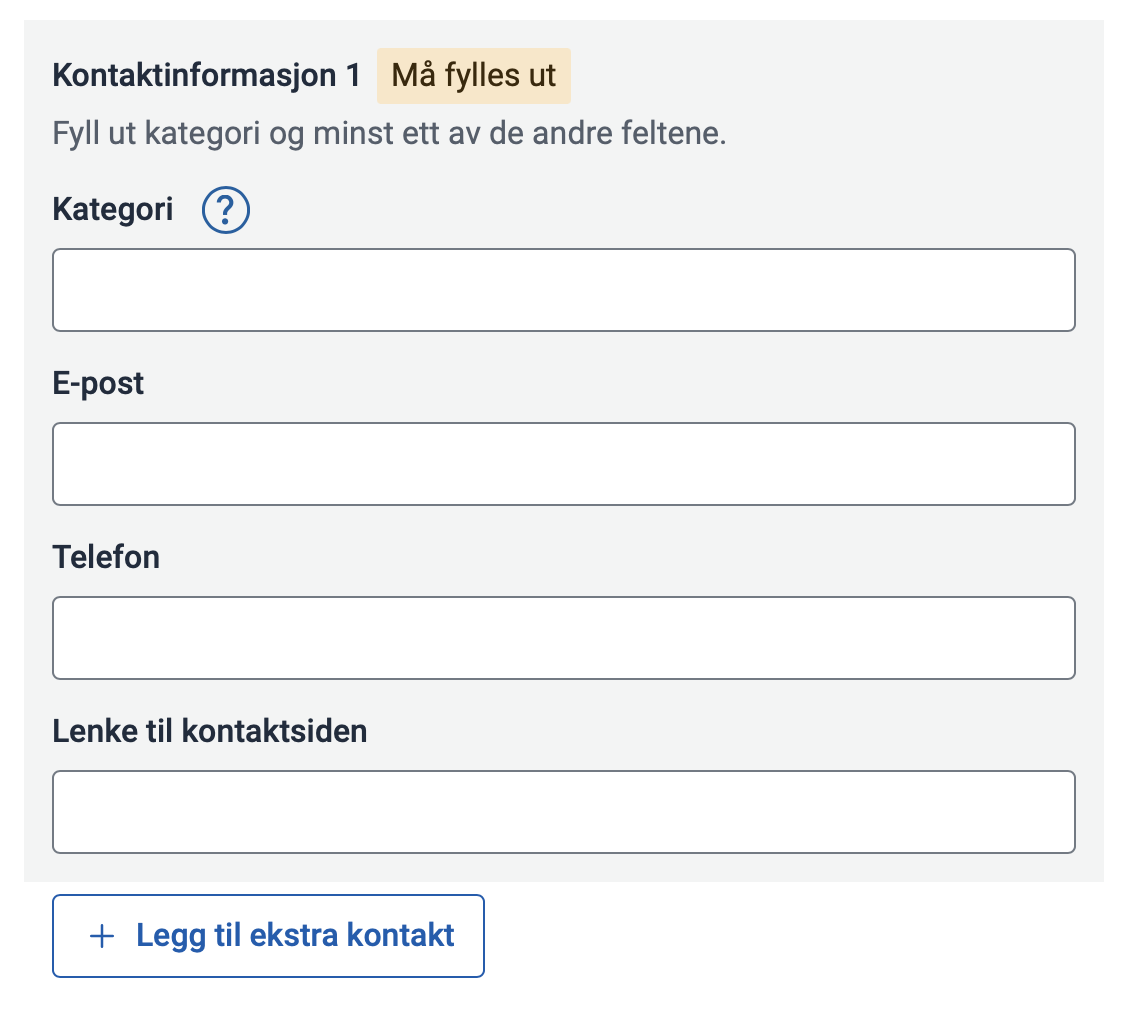Place cursor in the contact page link box

coord(563,812)
